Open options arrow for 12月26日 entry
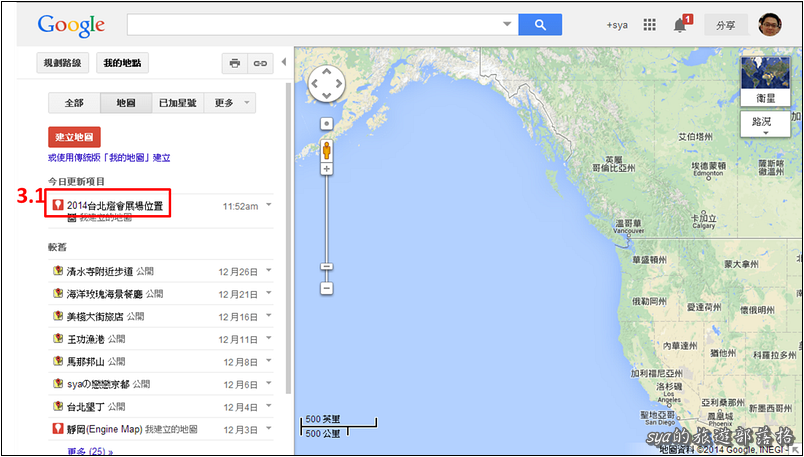This screenshot has width=804, height=457. [x=269, y=270]
